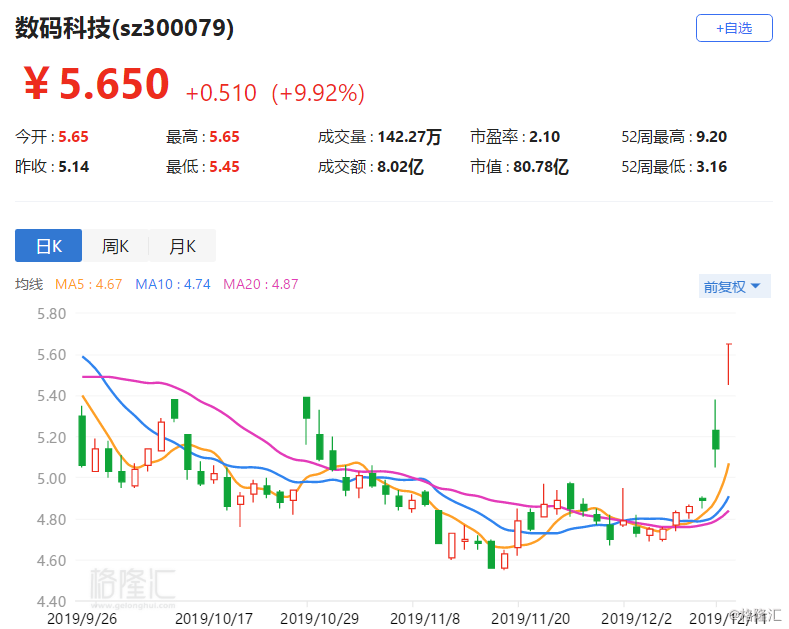The height and width of the screenshot is (629, 789).
Task: Add stock to watchlist with +自选 button
Action: (734, 28)
